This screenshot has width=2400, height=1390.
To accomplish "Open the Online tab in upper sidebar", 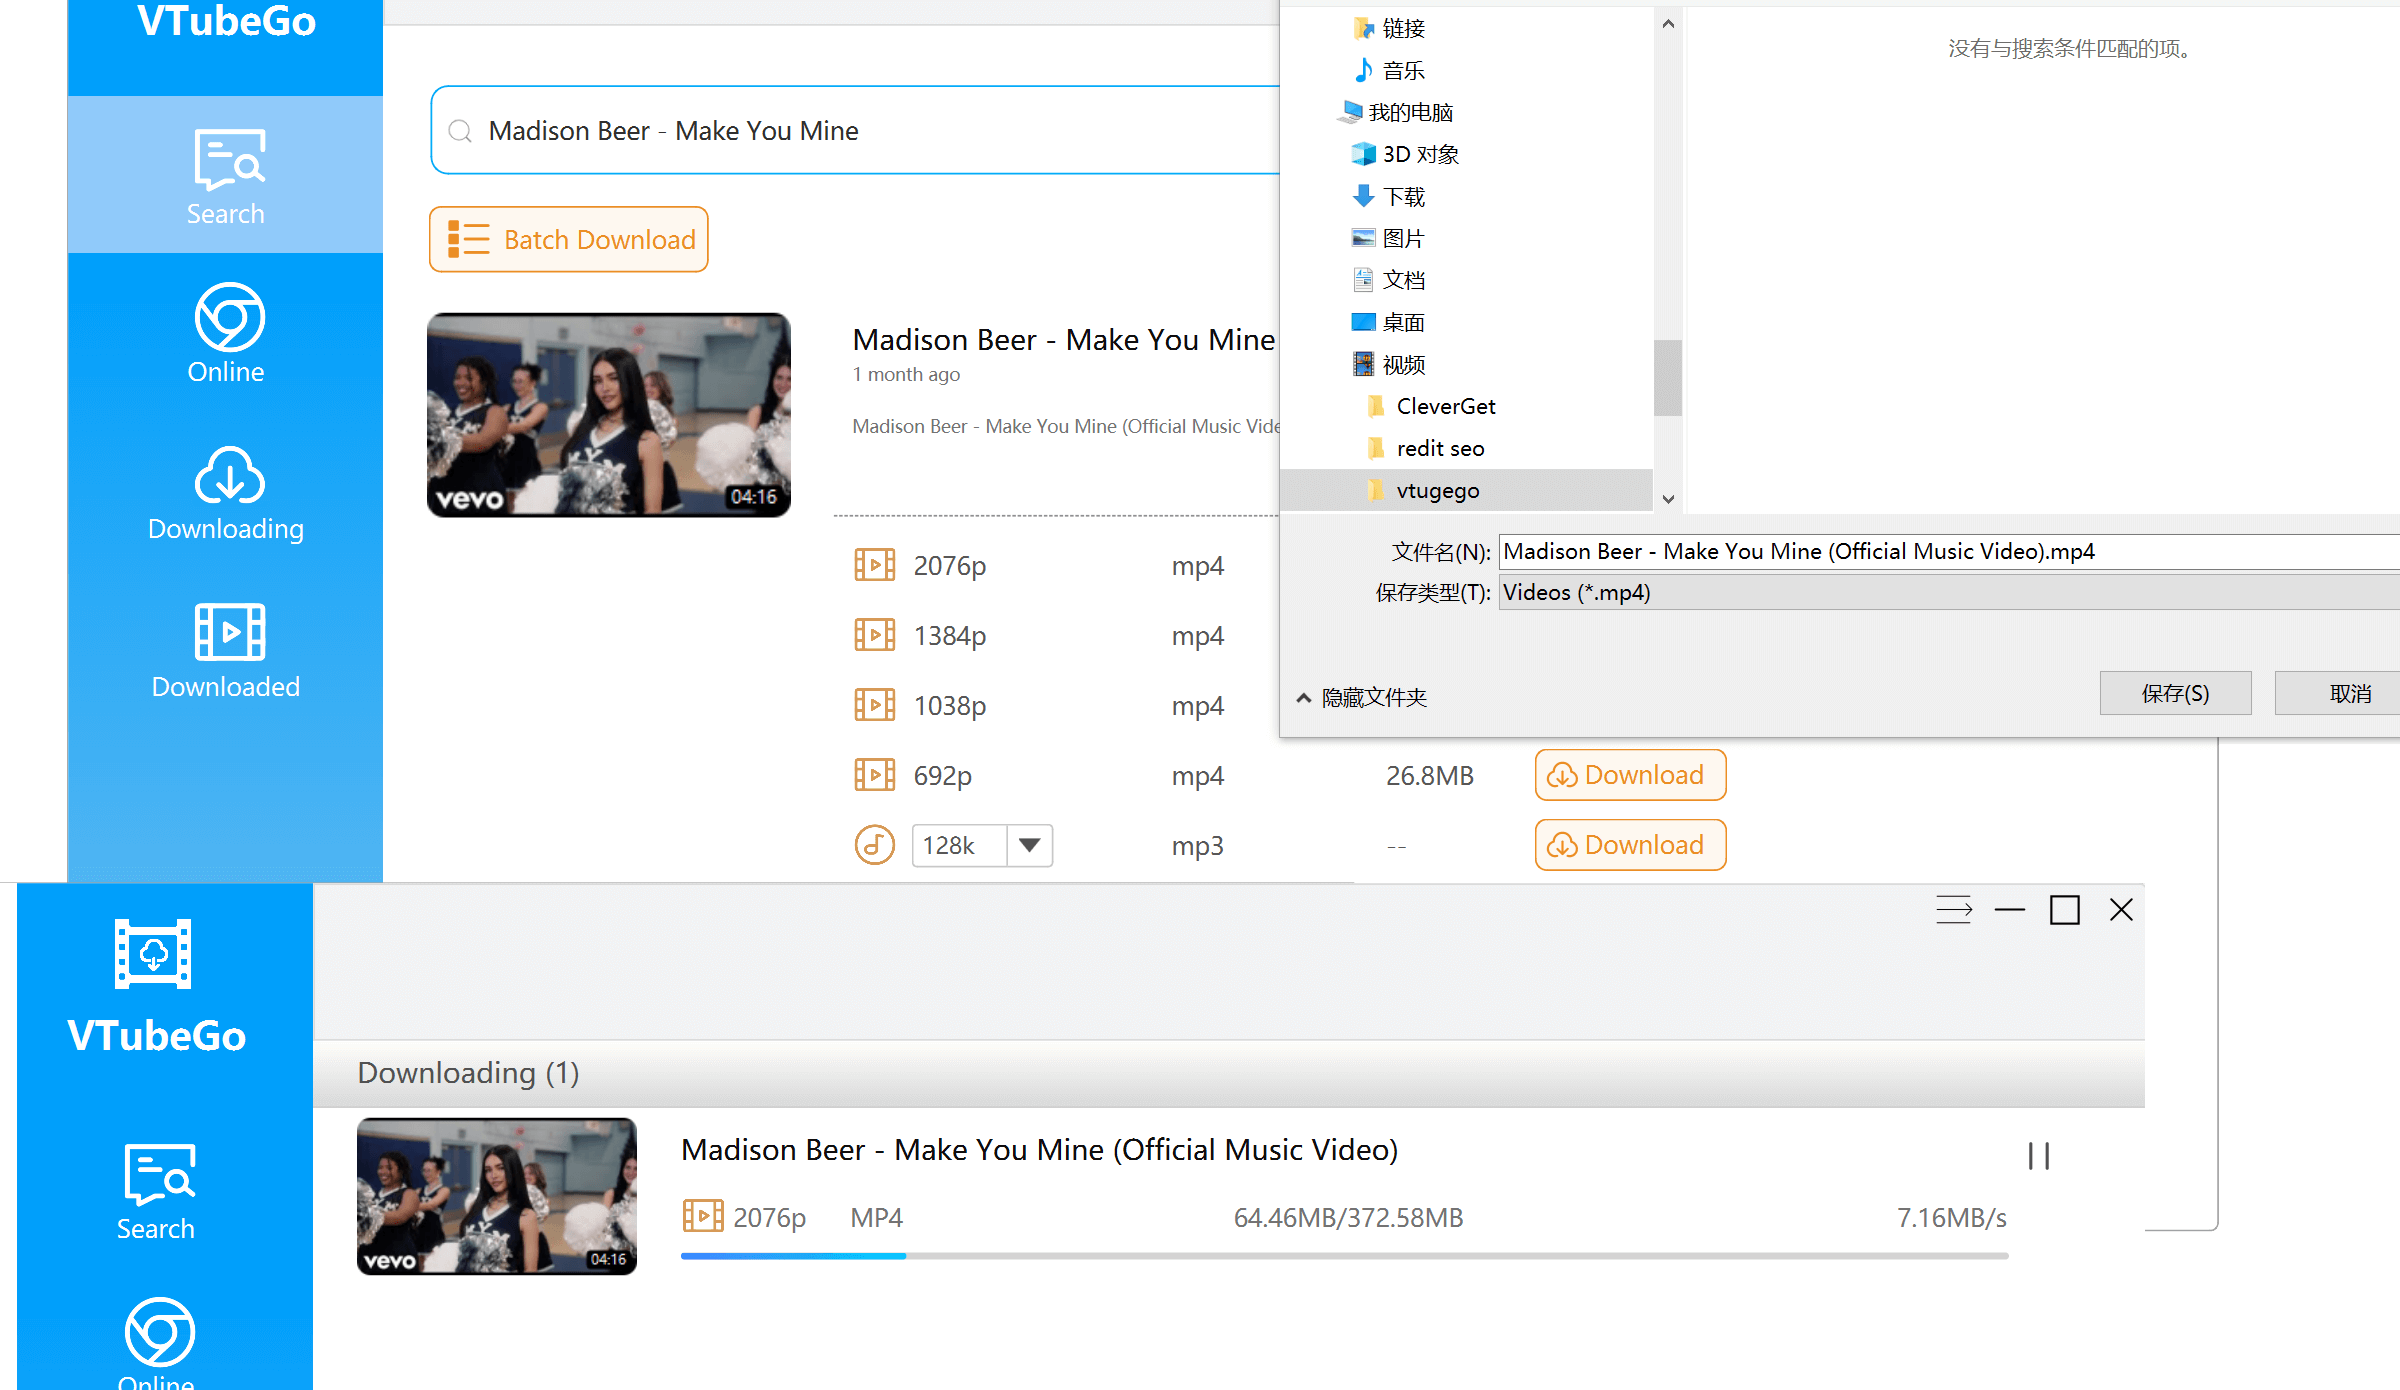I will (x=225, y=333).
